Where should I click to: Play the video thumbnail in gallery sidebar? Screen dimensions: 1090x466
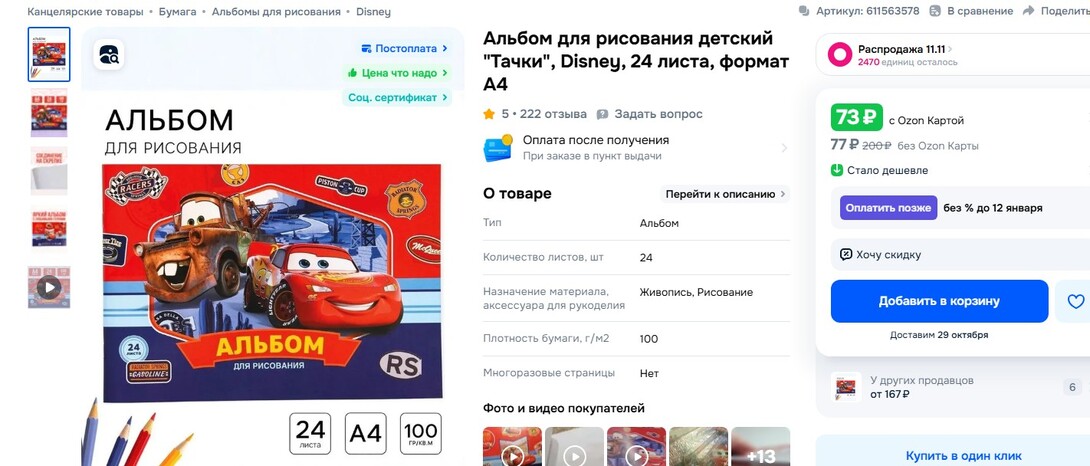[x=49, y=287]
